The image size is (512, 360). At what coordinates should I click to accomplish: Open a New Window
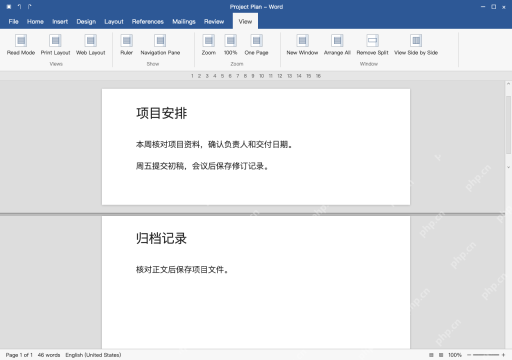pyautogui.click(x=302, y=45)
